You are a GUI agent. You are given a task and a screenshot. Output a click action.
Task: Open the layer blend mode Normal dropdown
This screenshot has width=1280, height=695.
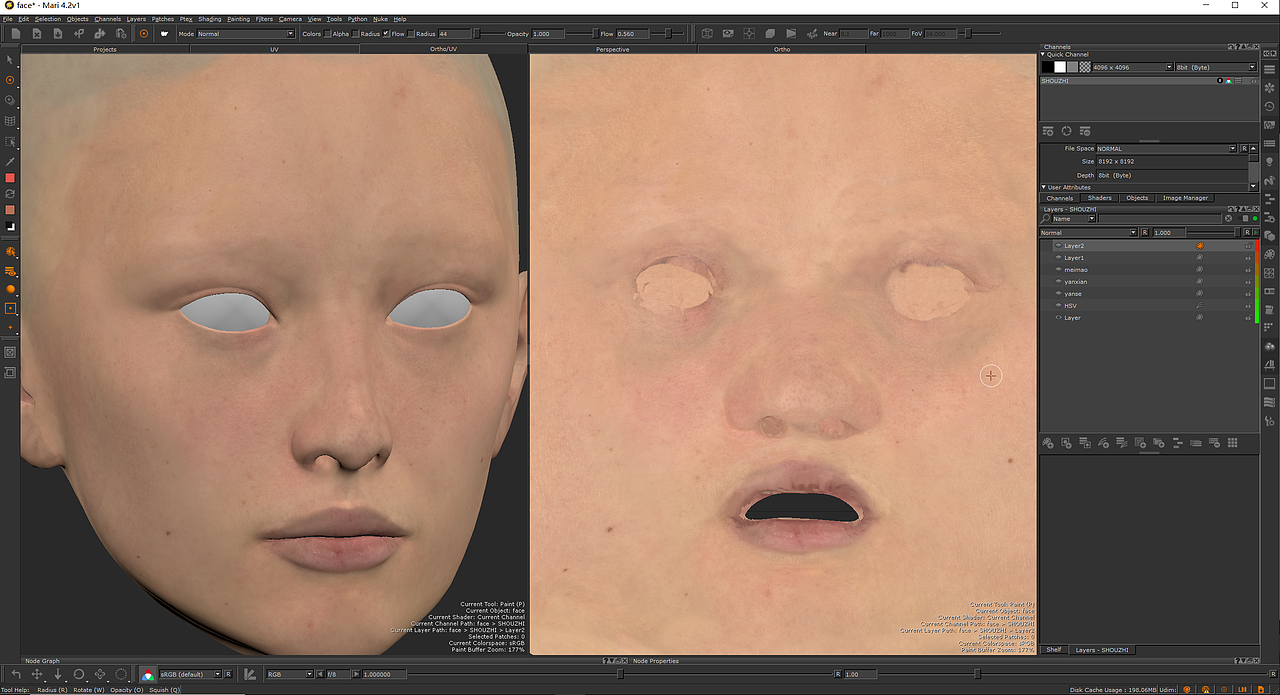tap(1089, 233)
